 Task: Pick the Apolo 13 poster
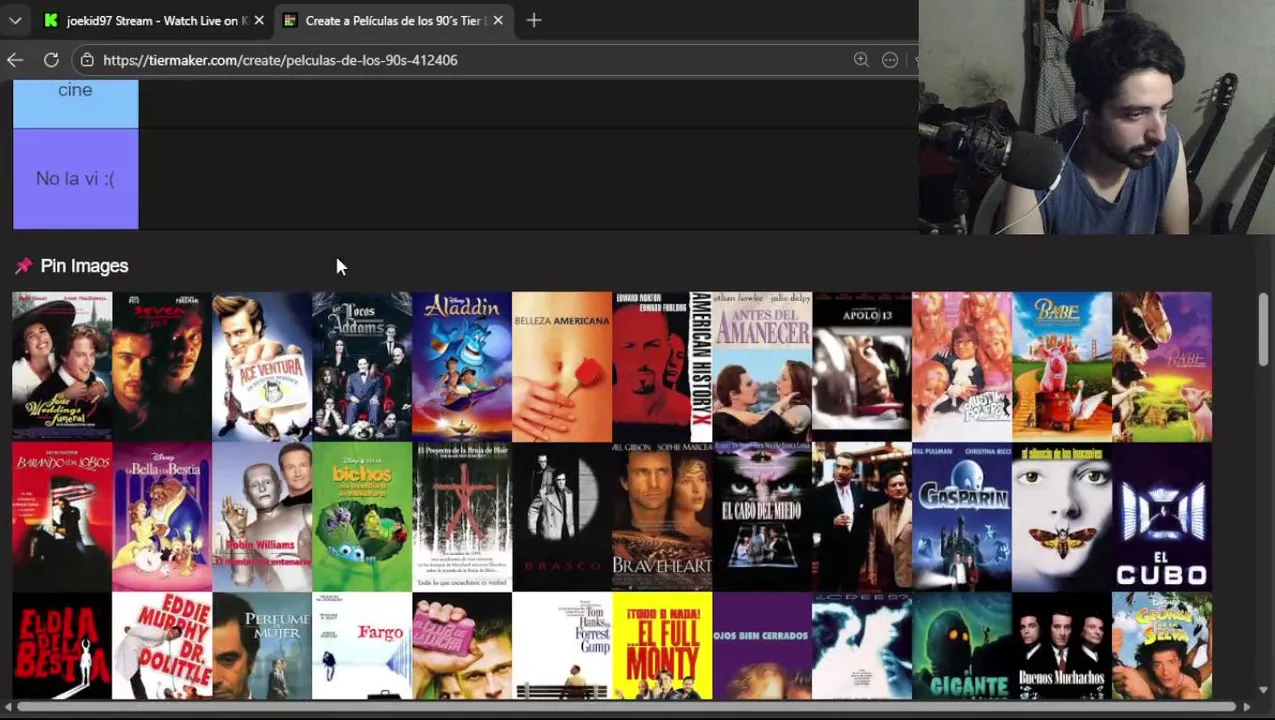pyautogui.click(x=862, y=366)
